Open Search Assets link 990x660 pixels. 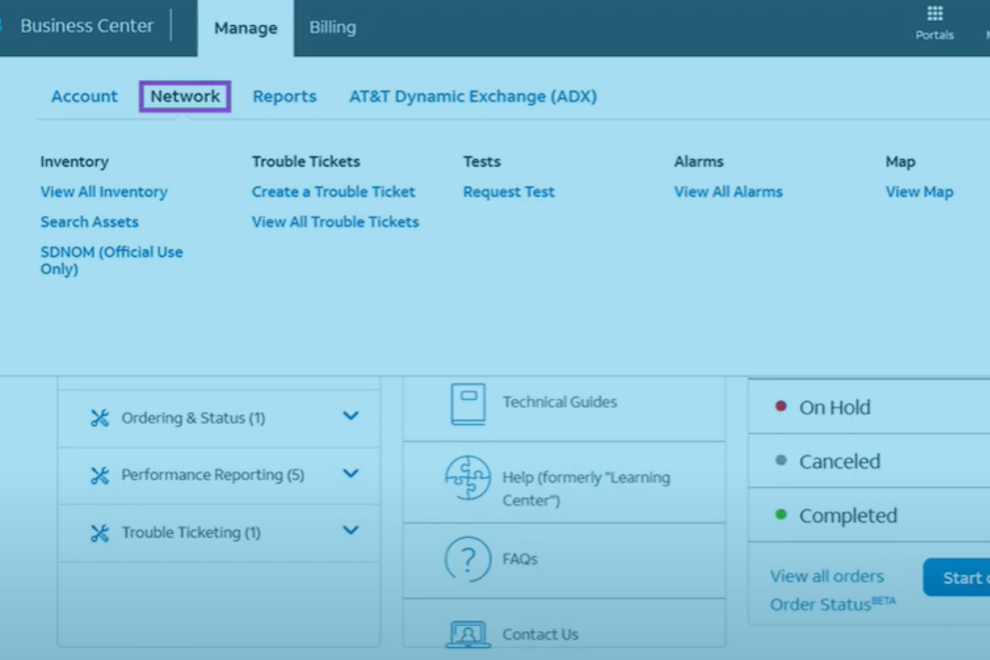(x=90, y=222)
